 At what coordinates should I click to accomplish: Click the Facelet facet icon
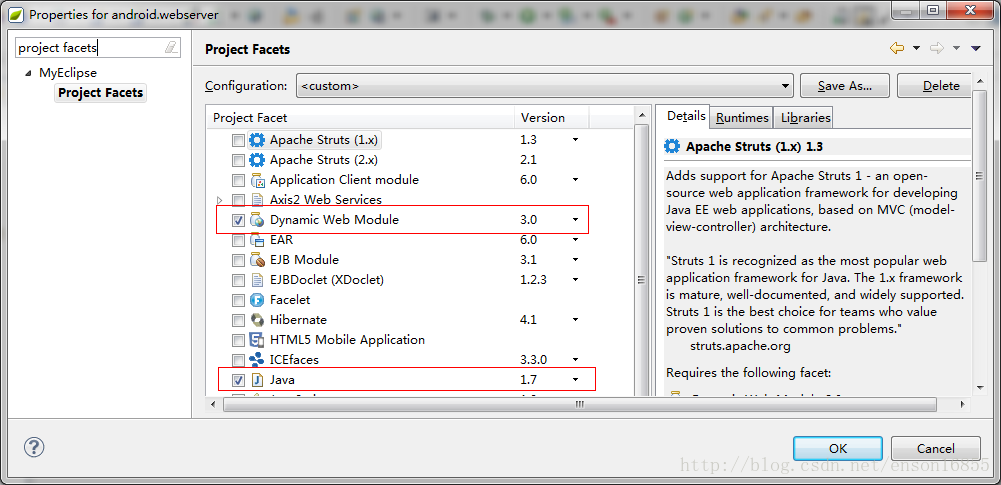click(x=257, y=300)
